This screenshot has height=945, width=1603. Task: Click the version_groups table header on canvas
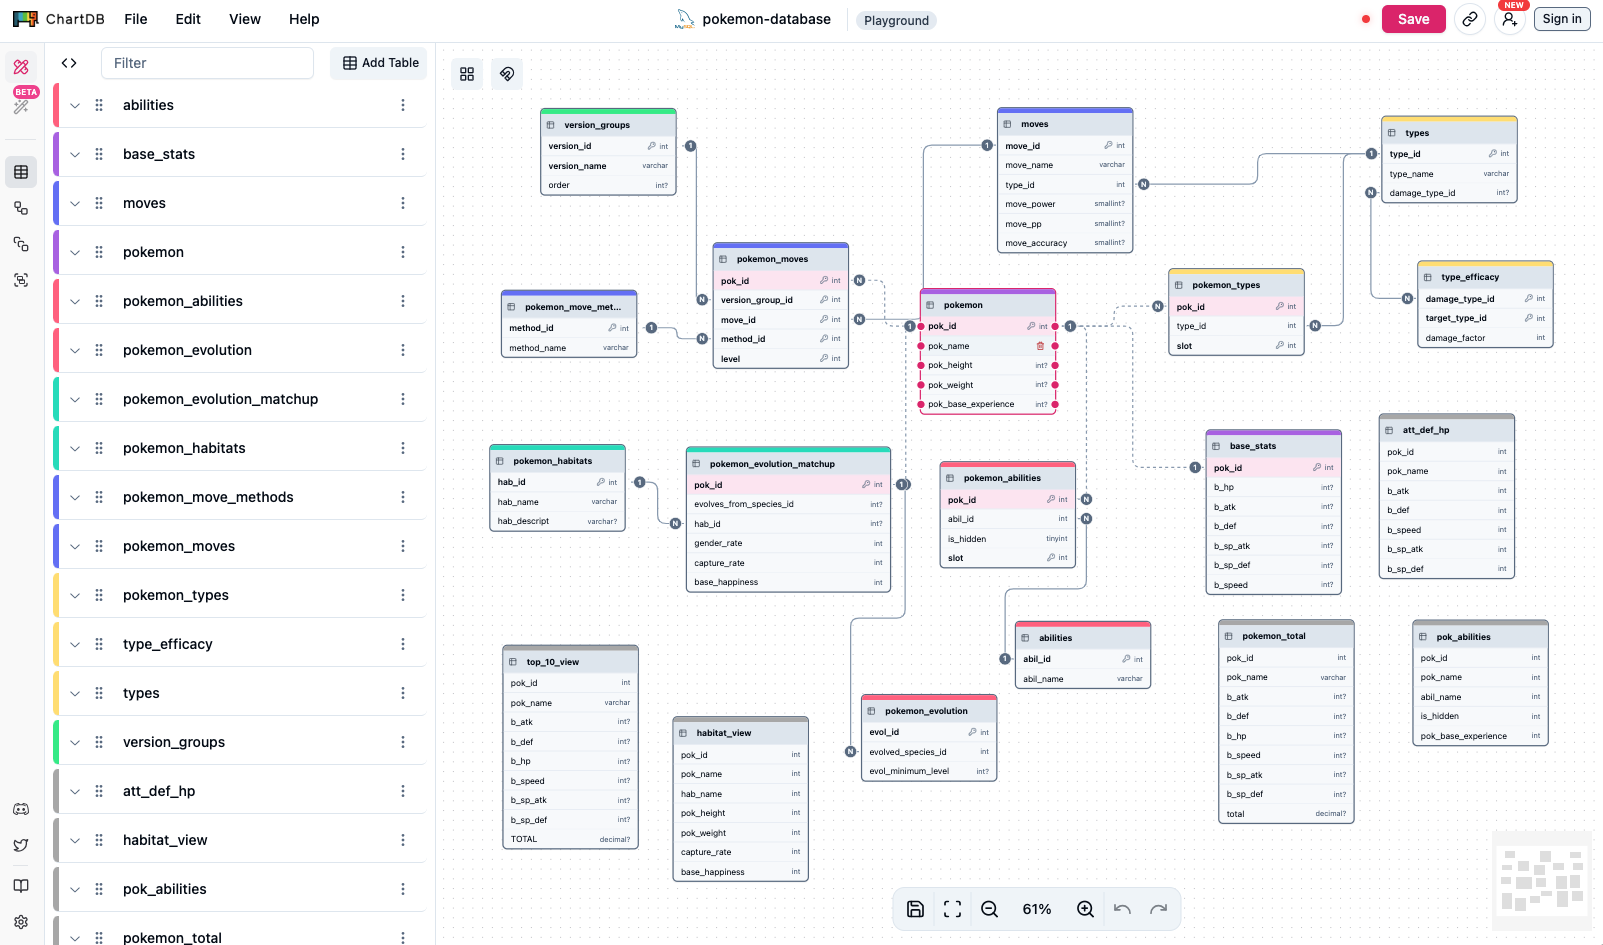pos(608,125)
